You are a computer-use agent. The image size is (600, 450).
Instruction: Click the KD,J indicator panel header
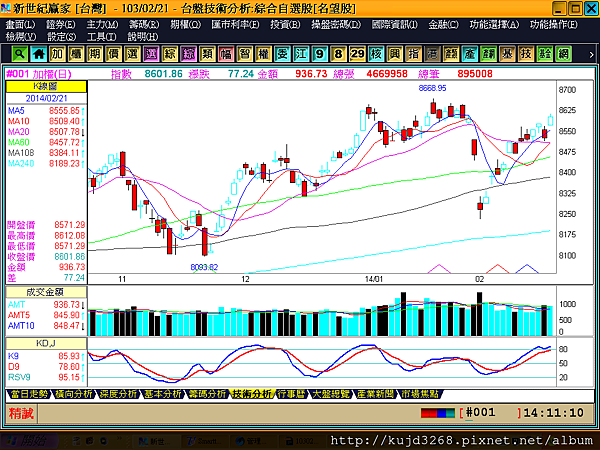pos(46,343)
